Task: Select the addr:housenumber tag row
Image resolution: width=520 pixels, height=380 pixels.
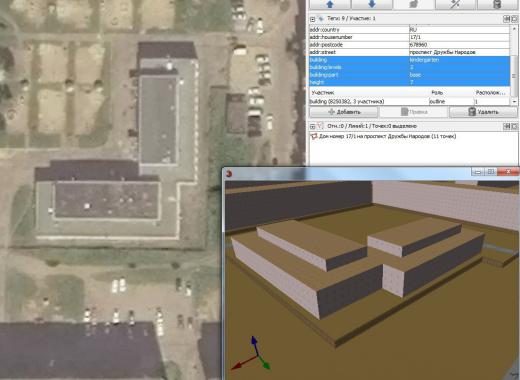Action: point(409,37)
